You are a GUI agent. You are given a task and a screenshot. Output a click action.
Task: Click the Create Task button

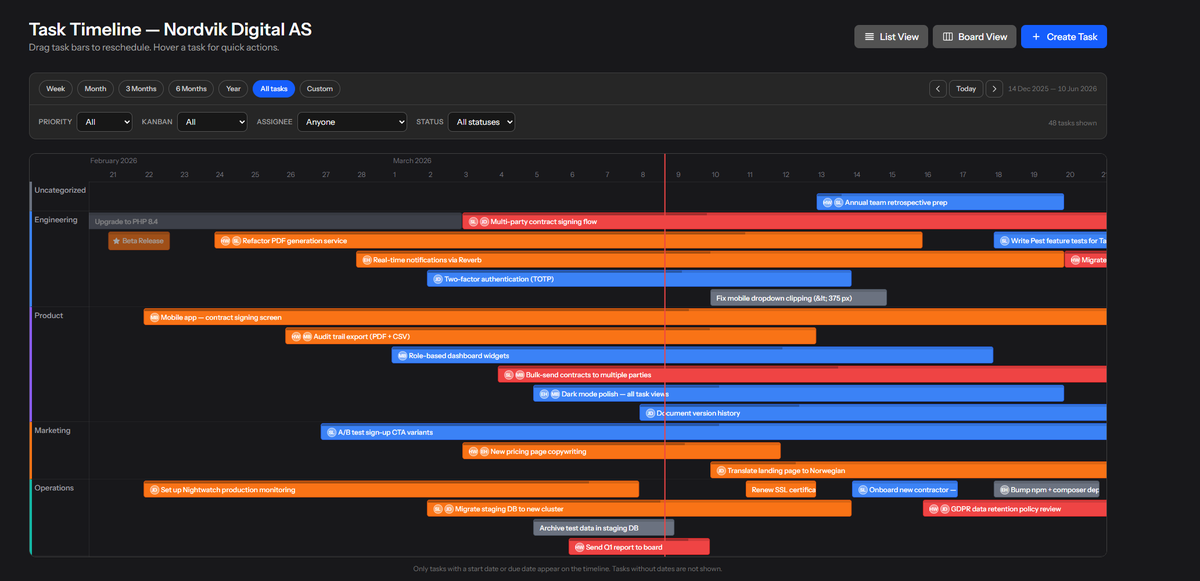[x=1064, y=37]
